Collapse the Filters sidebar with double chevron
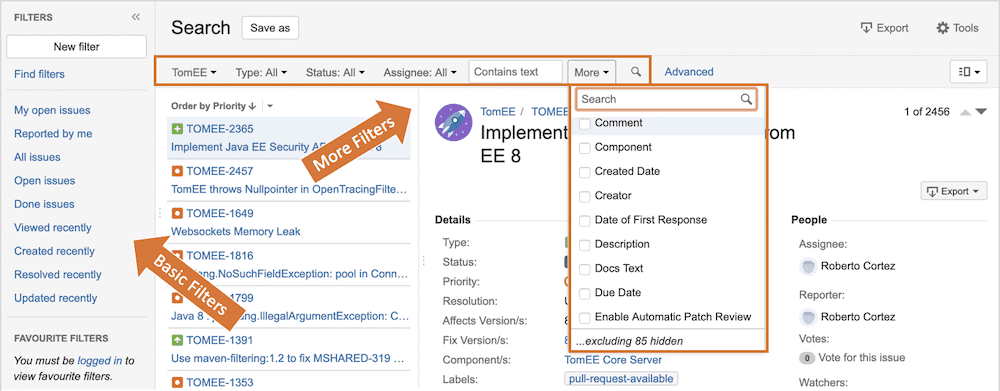1000x391 pixels. pyautogui.click(x=135, y=17)
